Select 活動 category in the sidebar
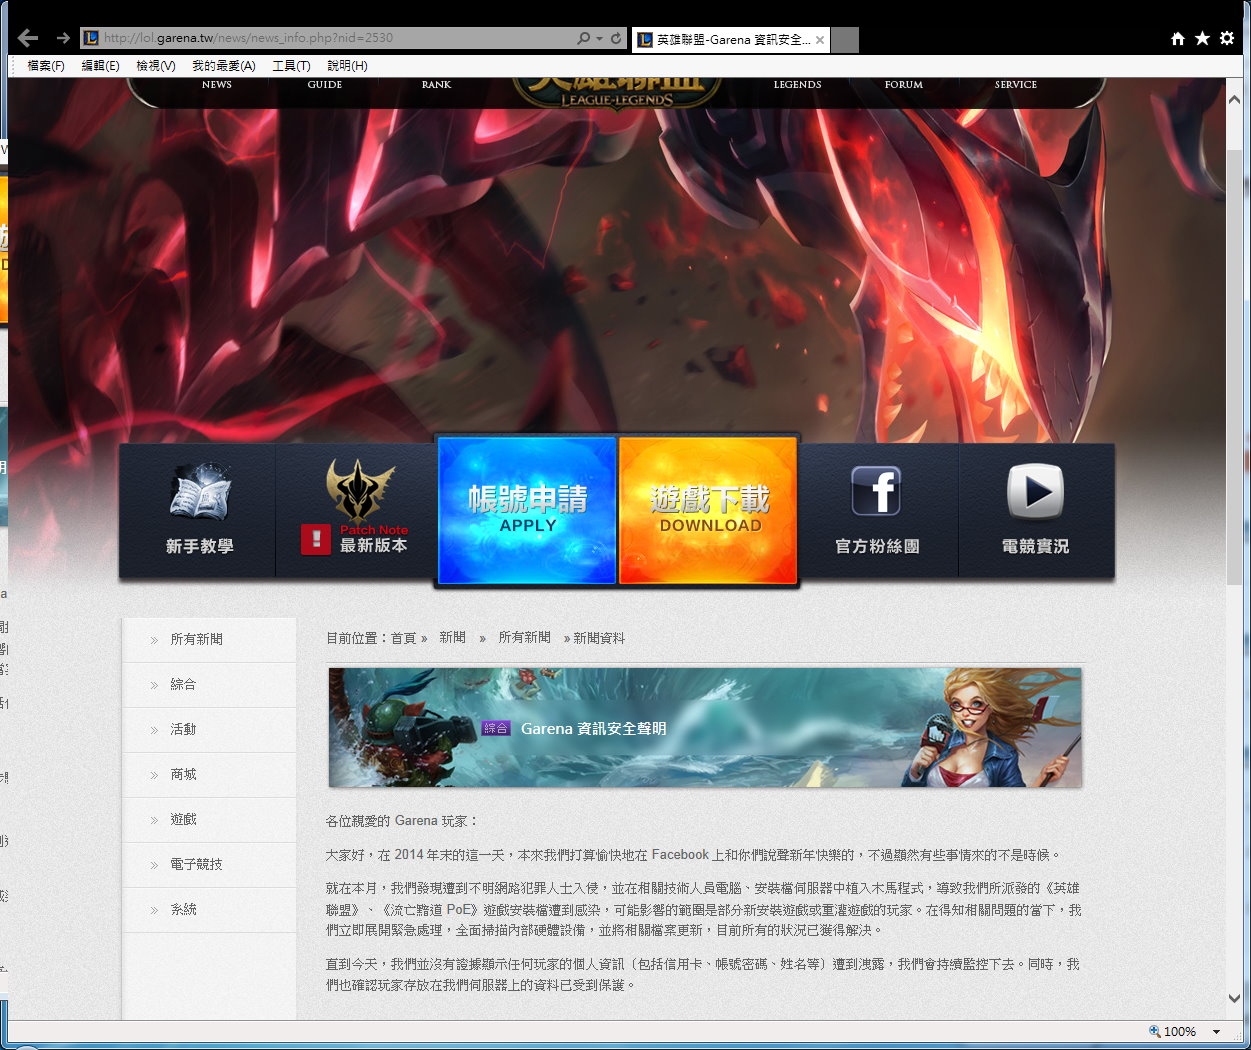Screen dimensions: 1251x1050 pos(209,730)
